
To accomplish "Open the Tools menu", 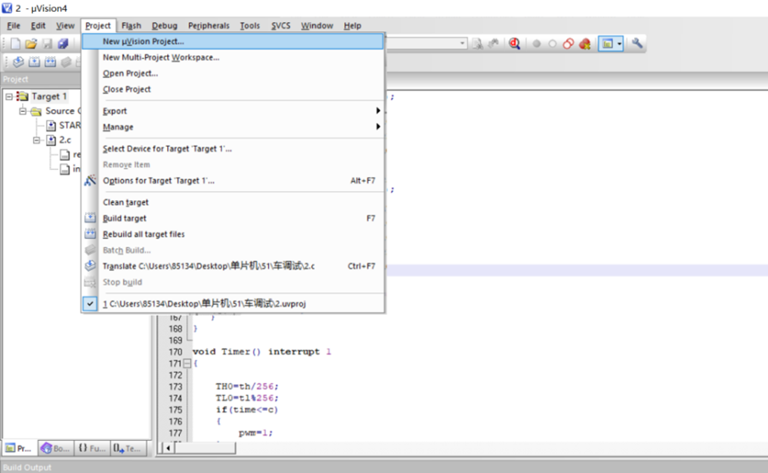I will (x=250, y=25).
